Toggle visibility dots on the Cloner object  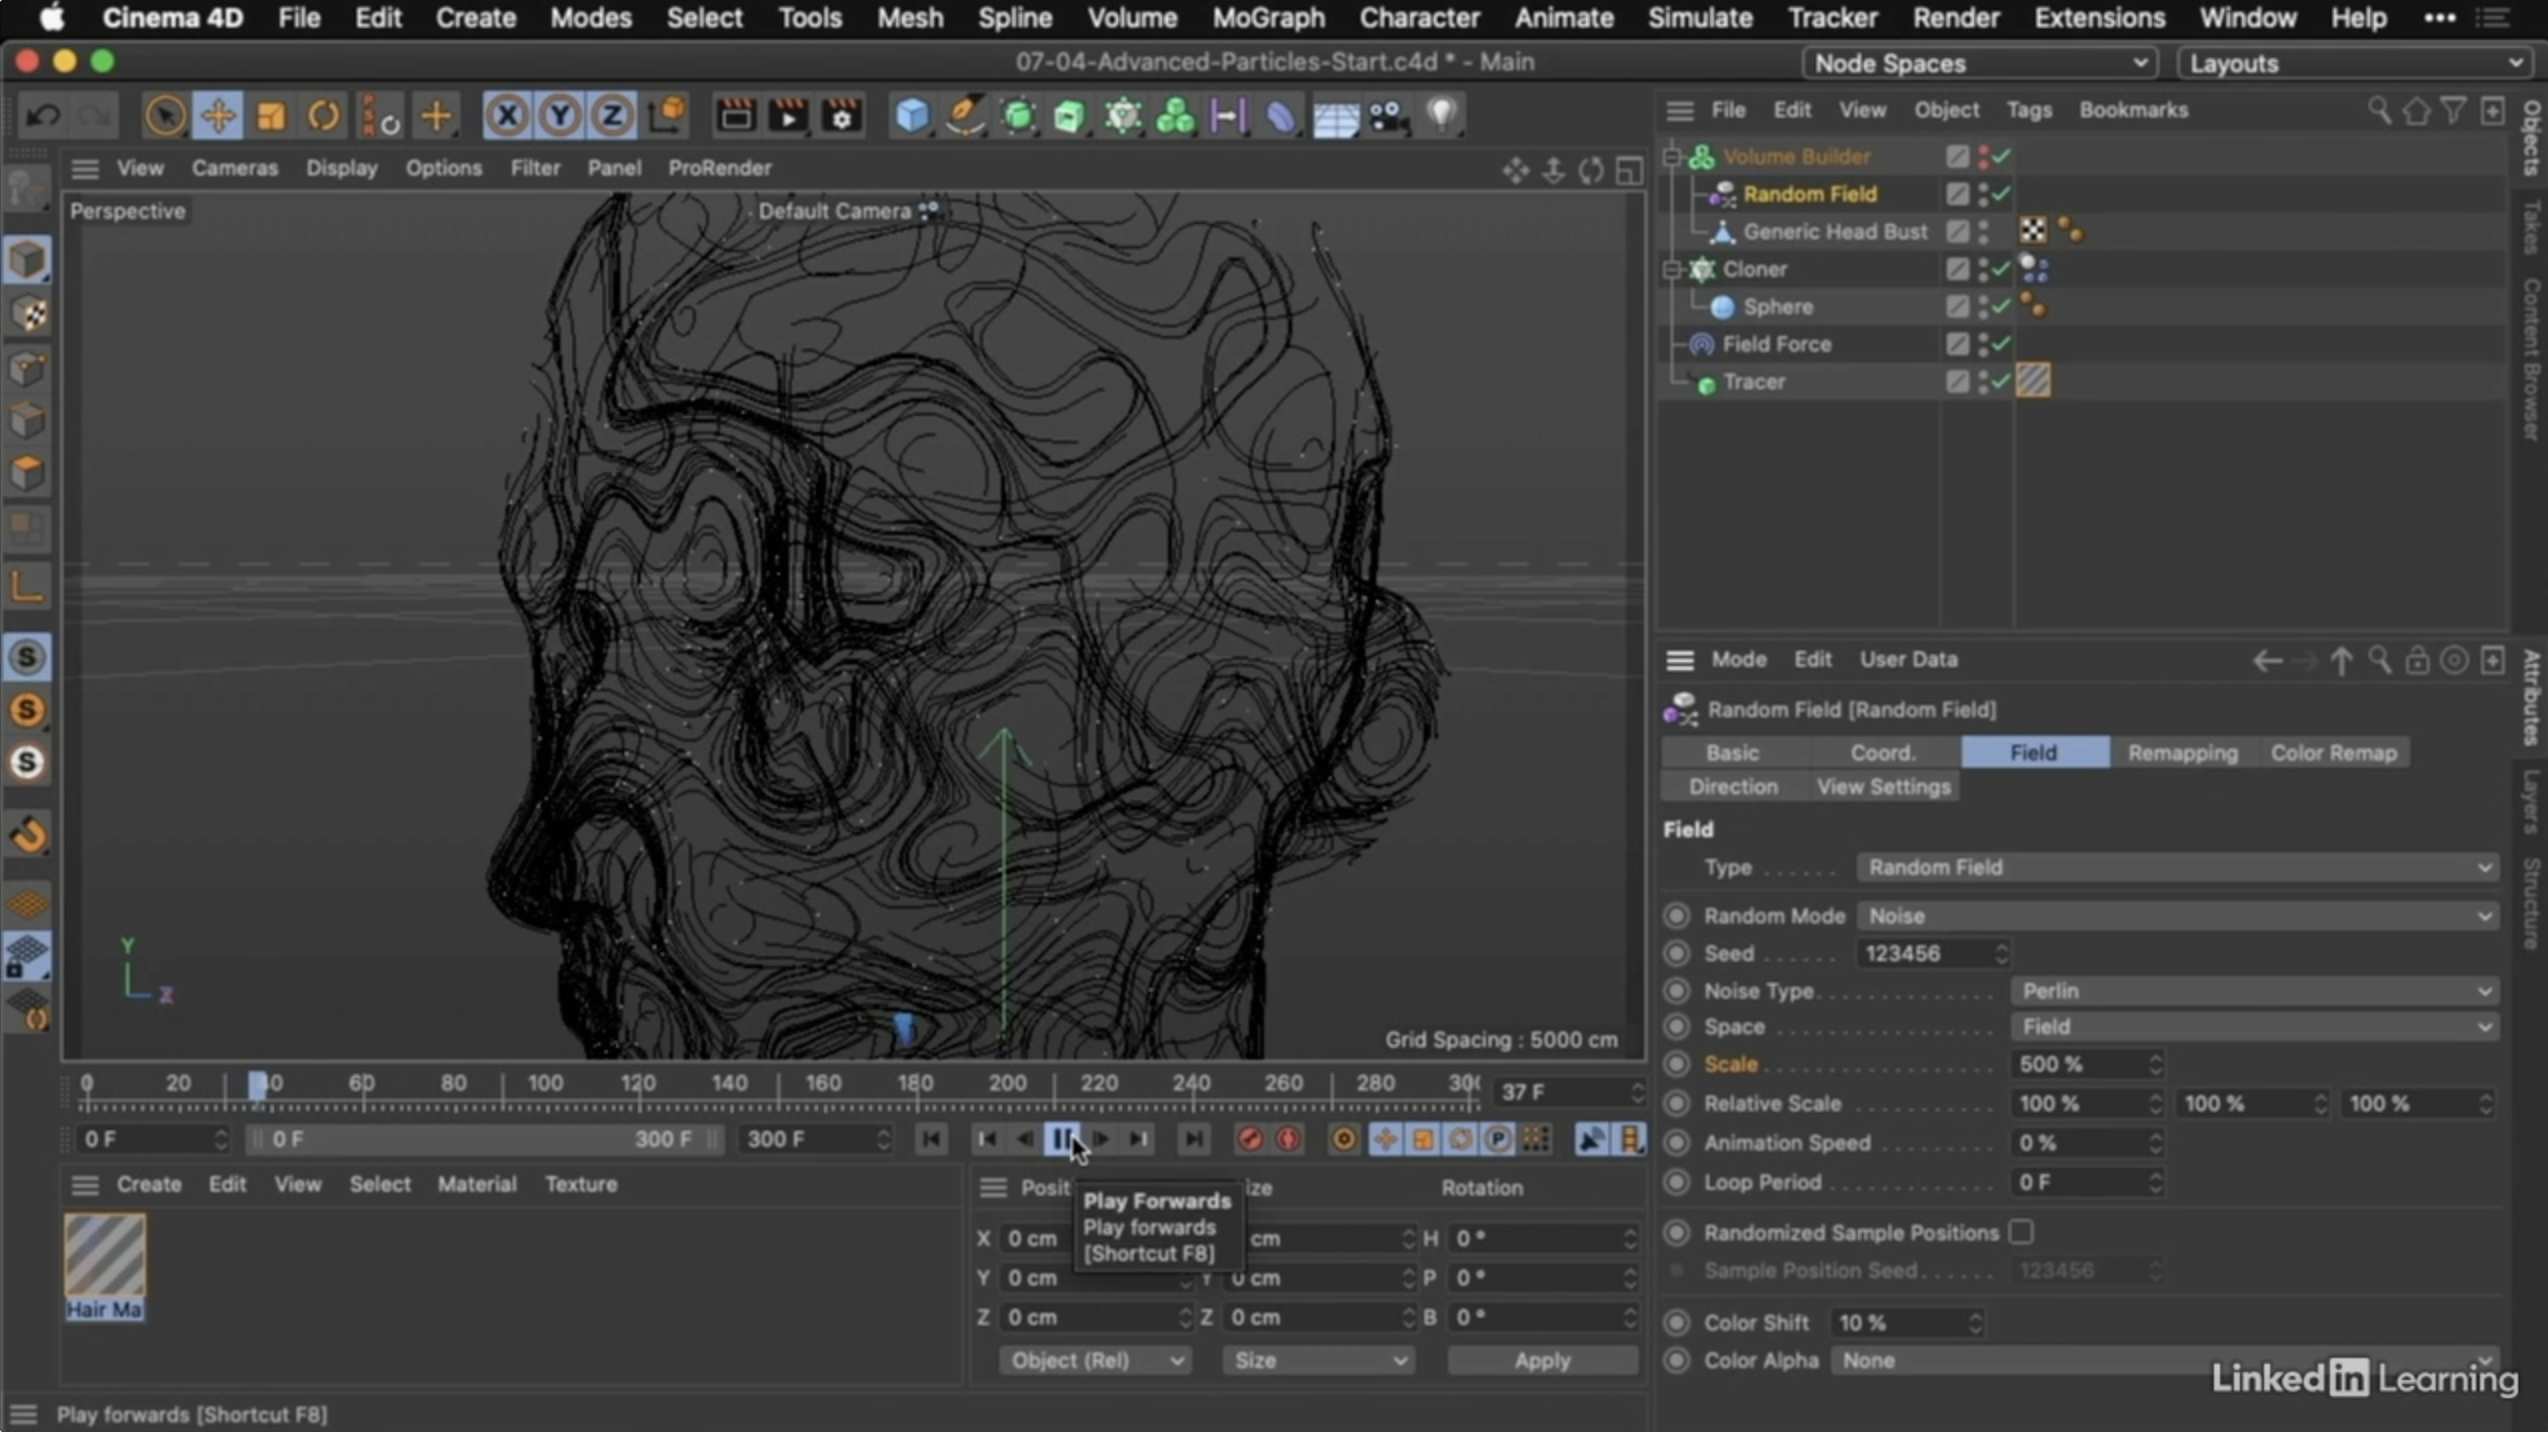(1986, 269)
